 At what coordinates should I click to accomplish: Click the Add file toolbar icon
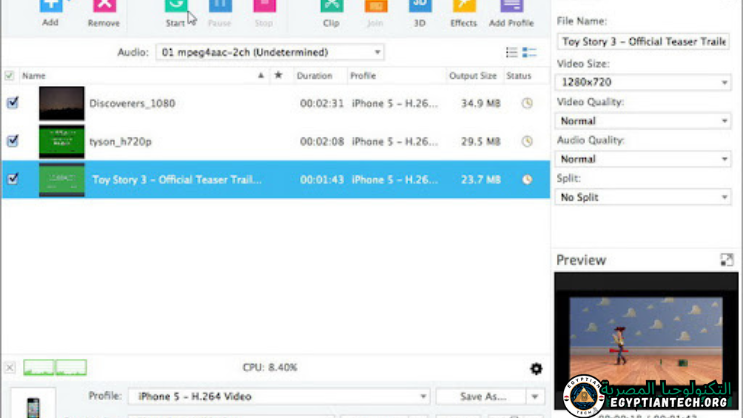tap(50, 8)
